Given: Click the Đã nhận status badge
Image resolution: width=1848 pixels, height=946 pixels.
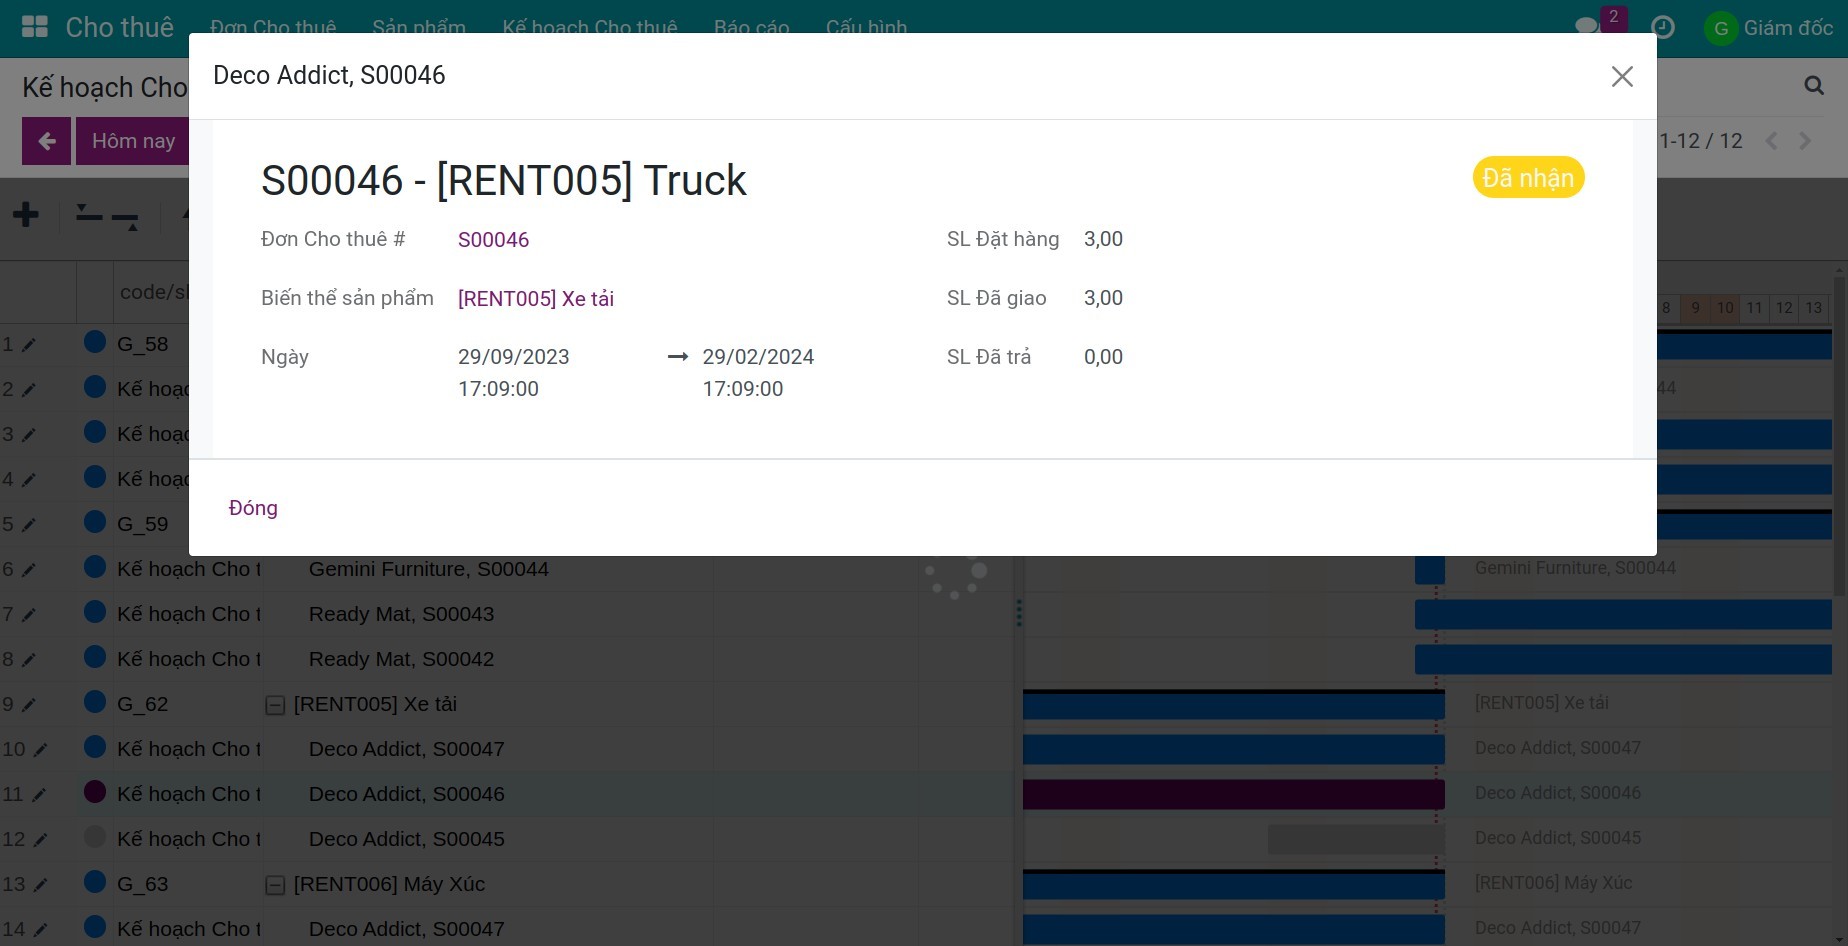Looking at the screenshot, I should pyautogui.click(x=1528, y=178).
